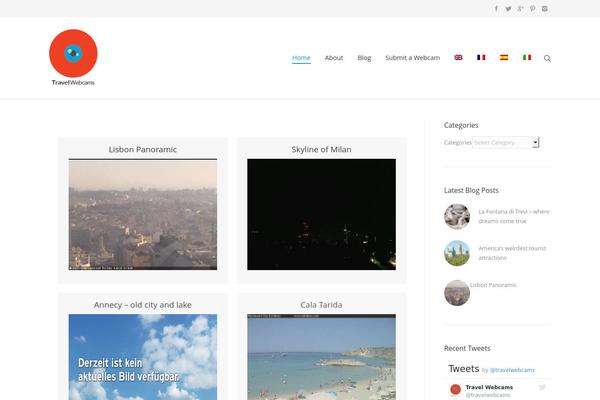View the Skyline of Milan webcam image
600x400 pixels.
click(x=321, y=214)
